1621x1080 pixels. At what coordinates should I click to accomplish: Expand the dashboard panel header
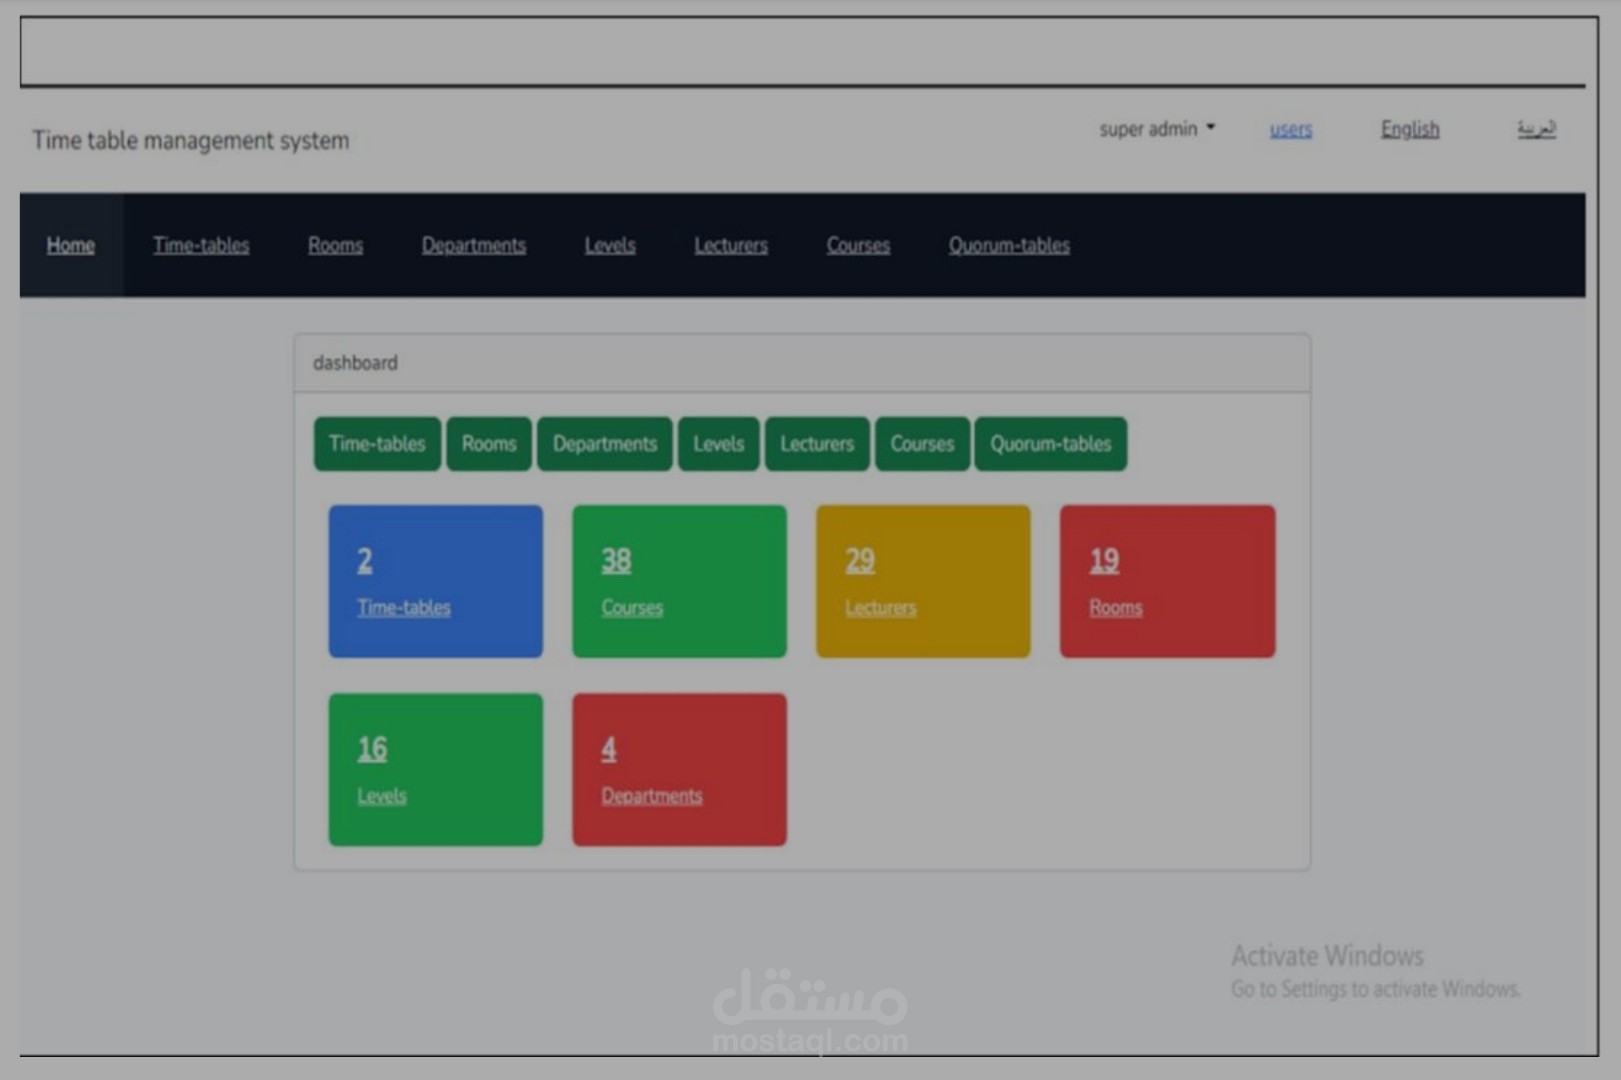click(x=355, y=363)
